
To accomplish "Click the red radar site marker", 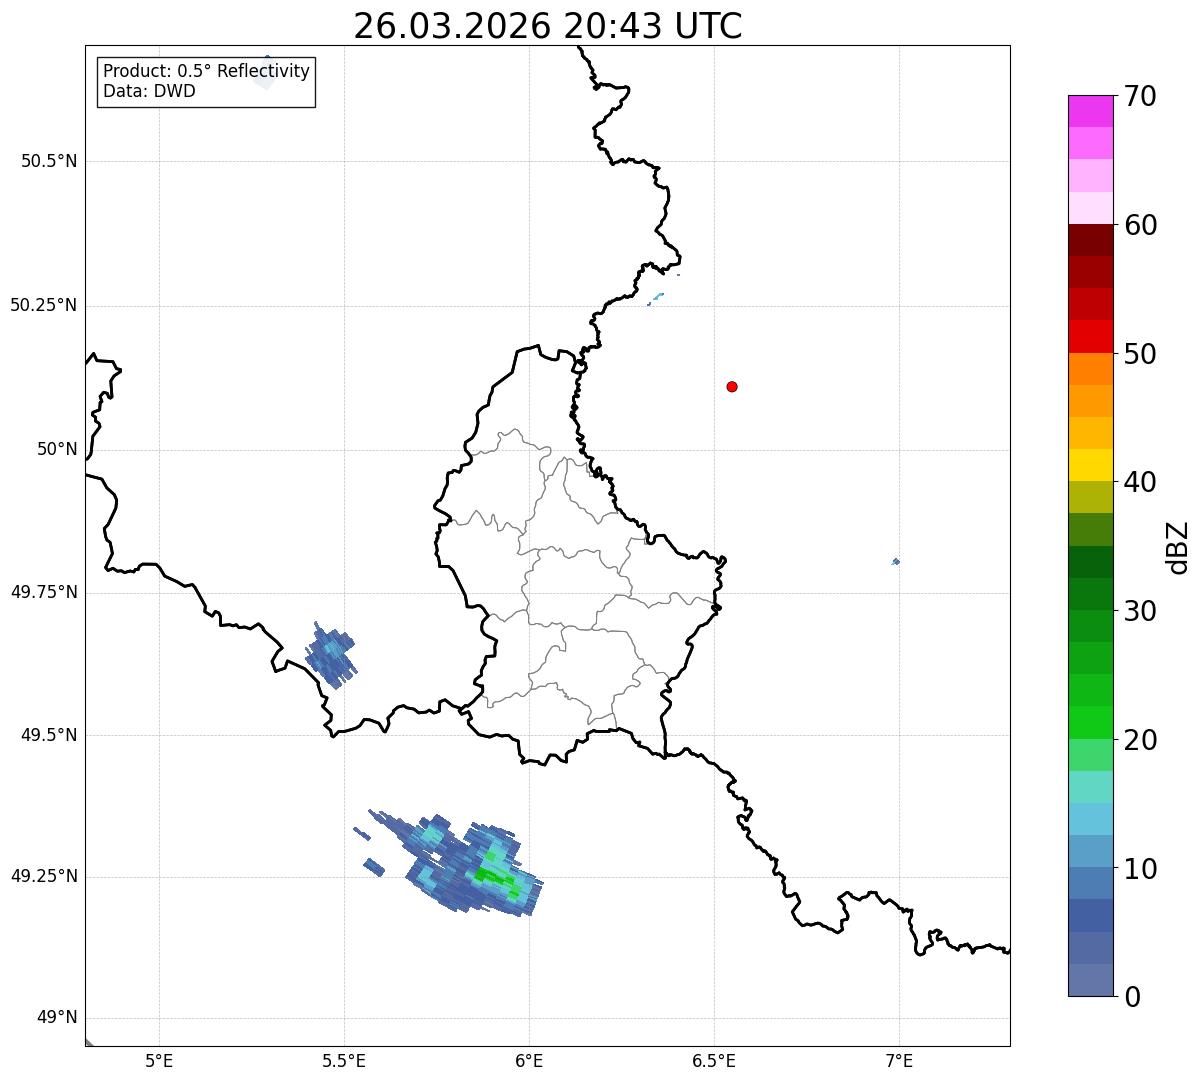I will pos(732,387).
